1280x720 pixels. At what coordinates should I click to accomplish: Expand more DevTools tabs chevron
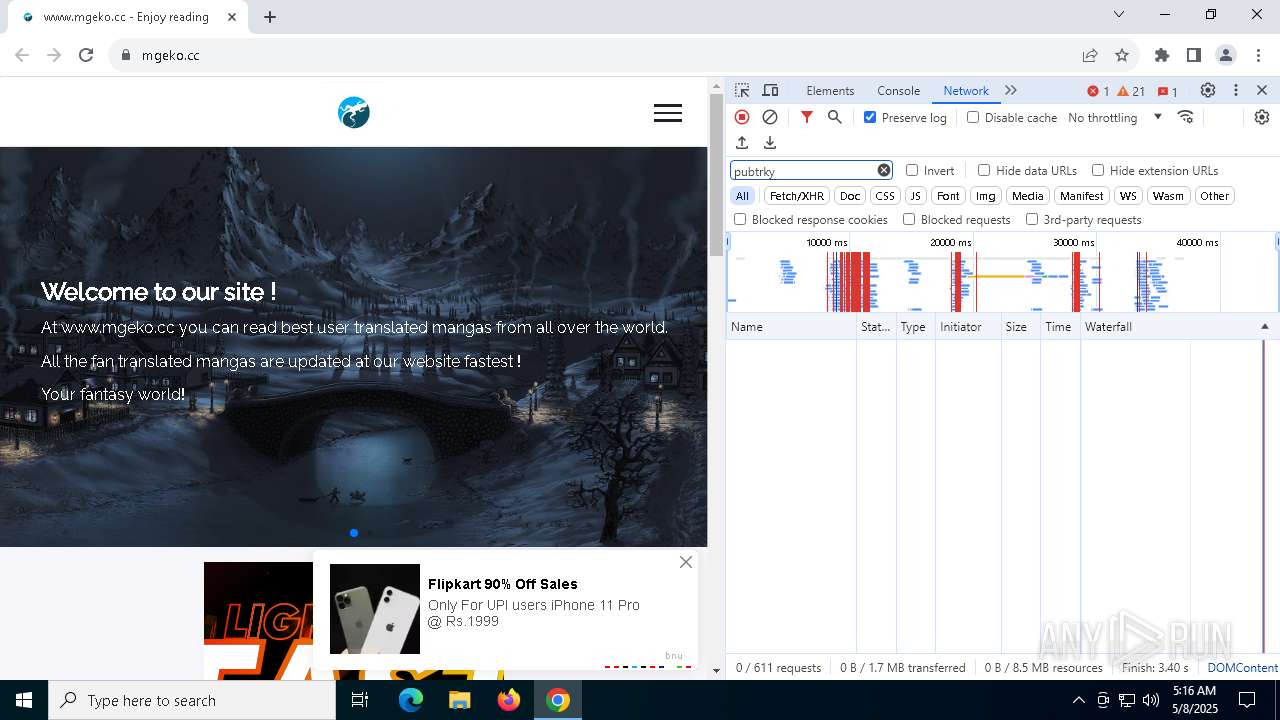1011,90
